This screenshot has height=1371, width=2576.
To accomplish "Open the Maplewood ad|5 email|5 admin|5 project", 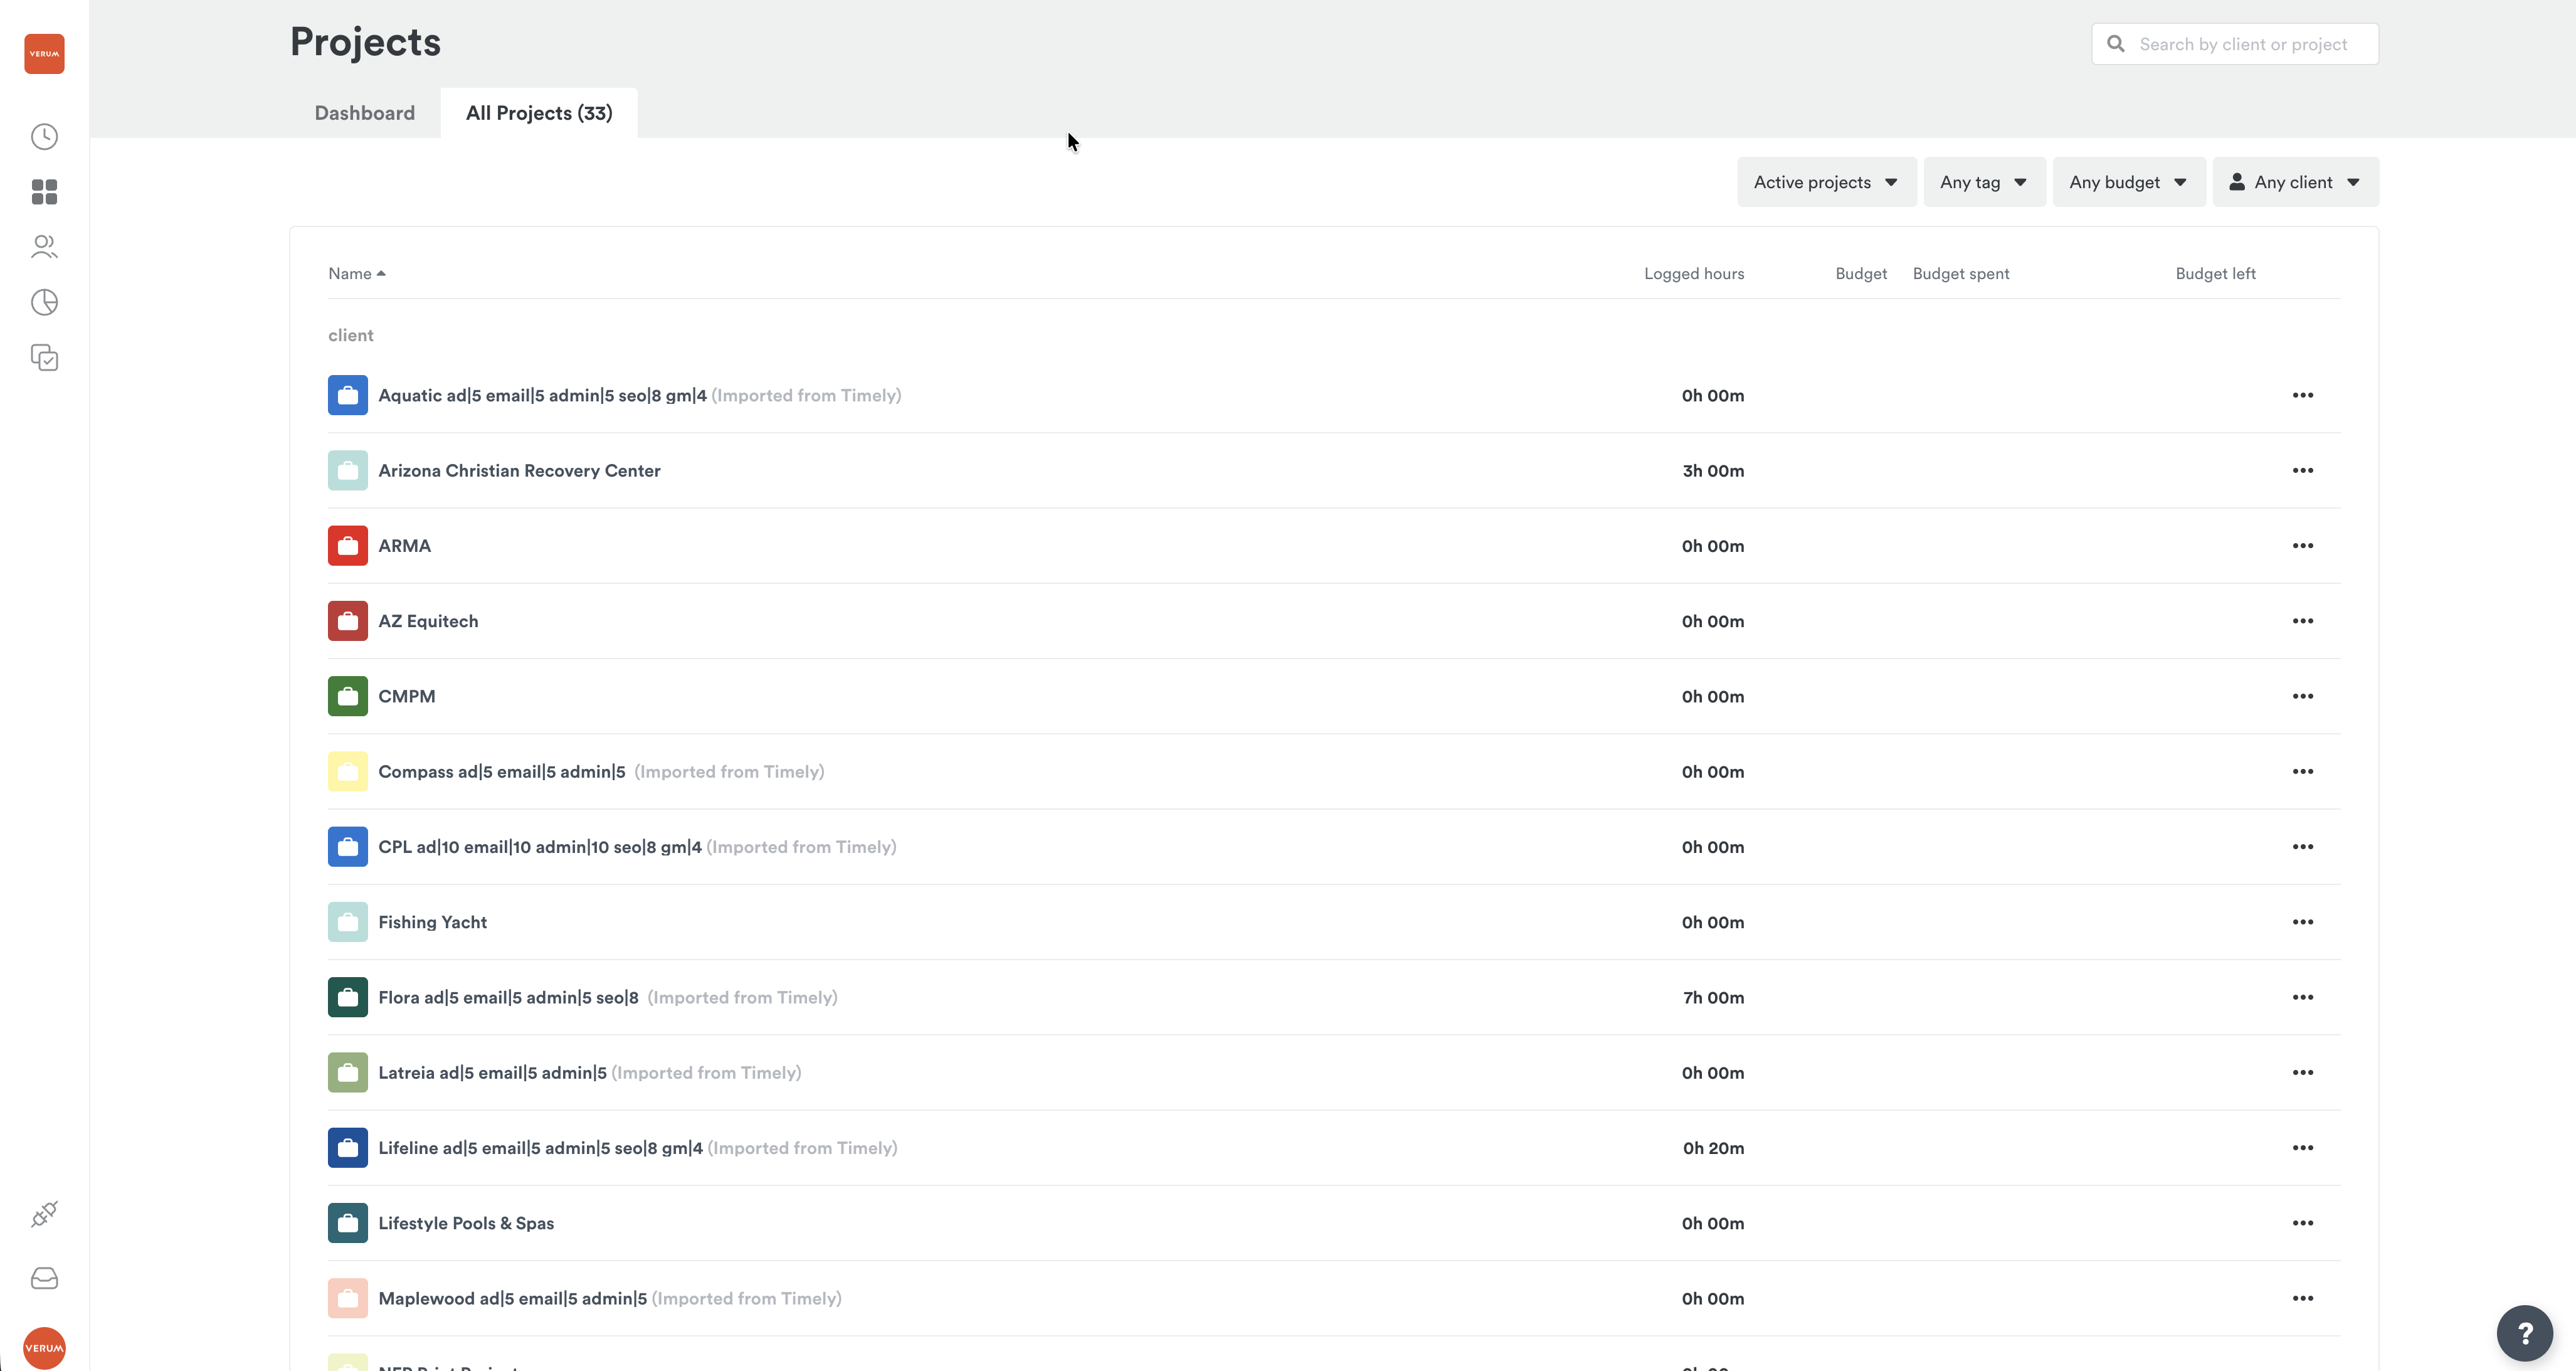I will pyautogui.click(x=512, y=1298).
